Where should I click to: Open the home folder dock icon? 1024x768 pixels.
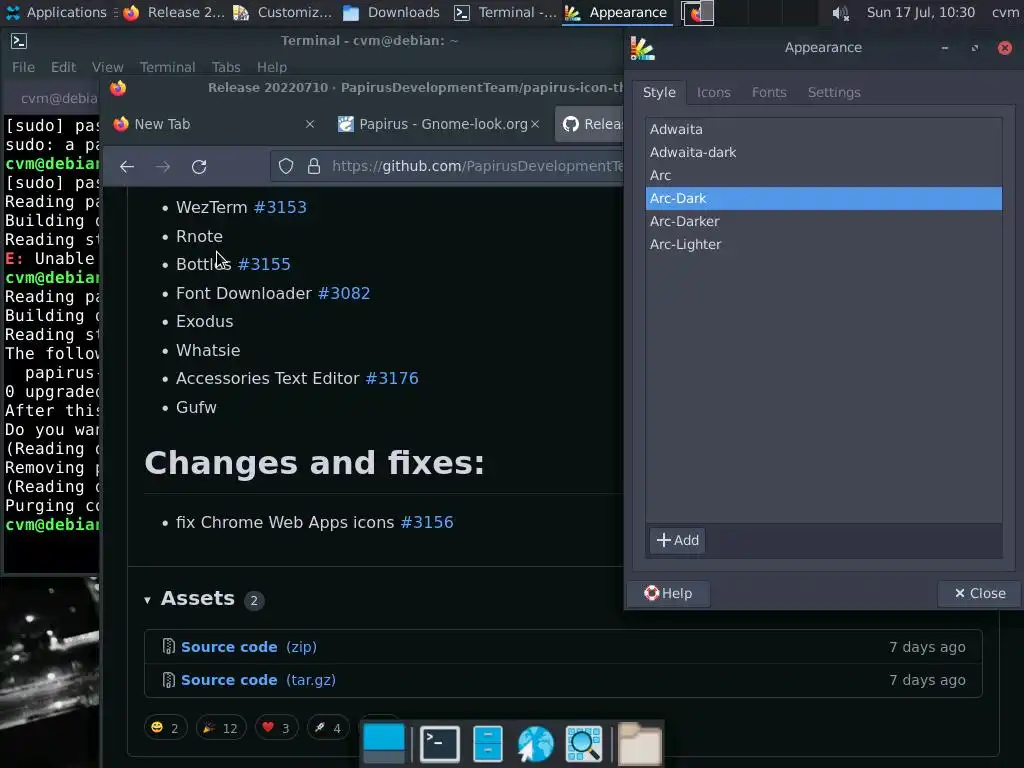(x=640, y=744)
